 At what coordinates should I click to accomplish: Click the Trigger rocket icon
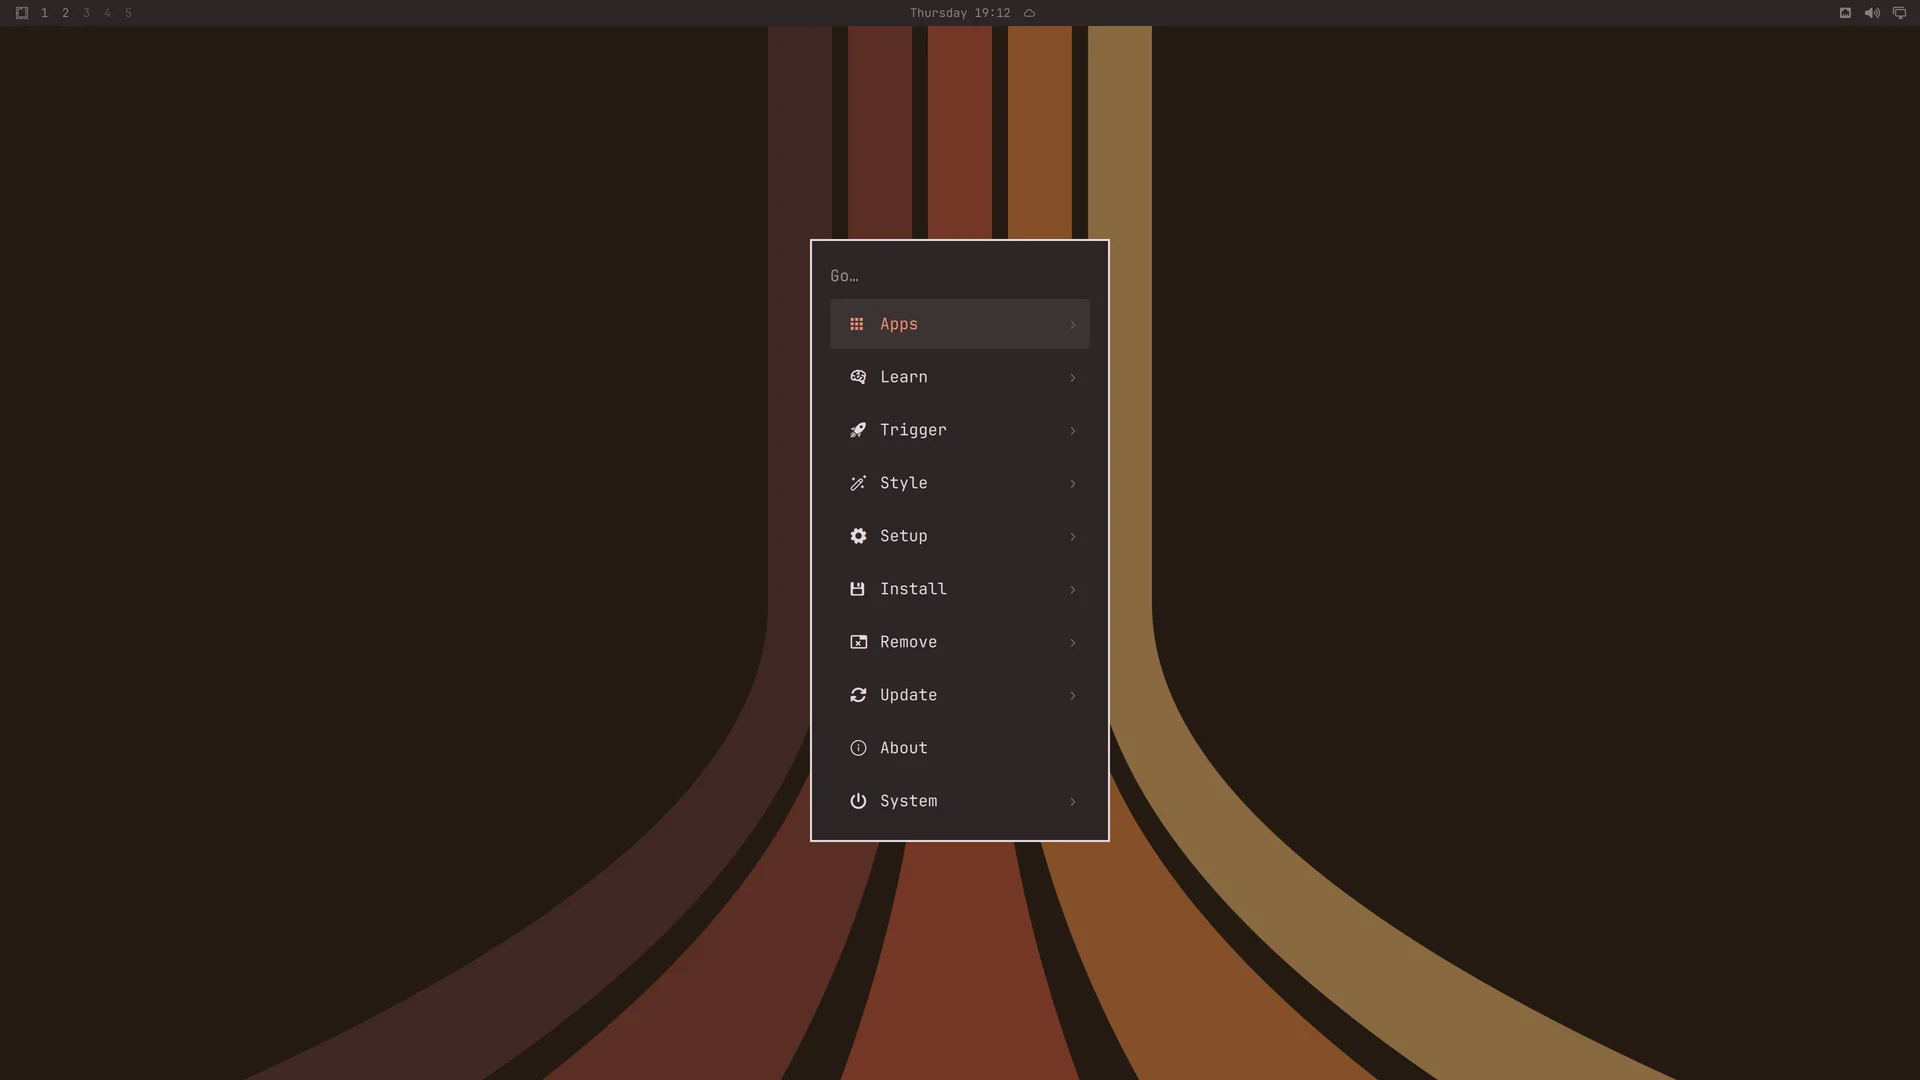pos(858,430)
